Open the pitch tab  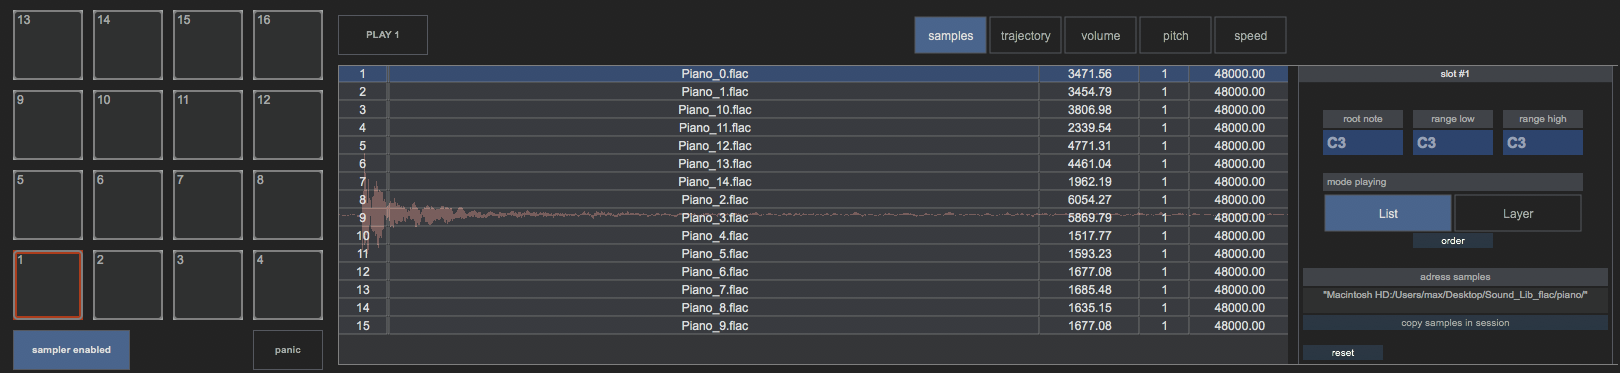click(x=1175, y=35)
